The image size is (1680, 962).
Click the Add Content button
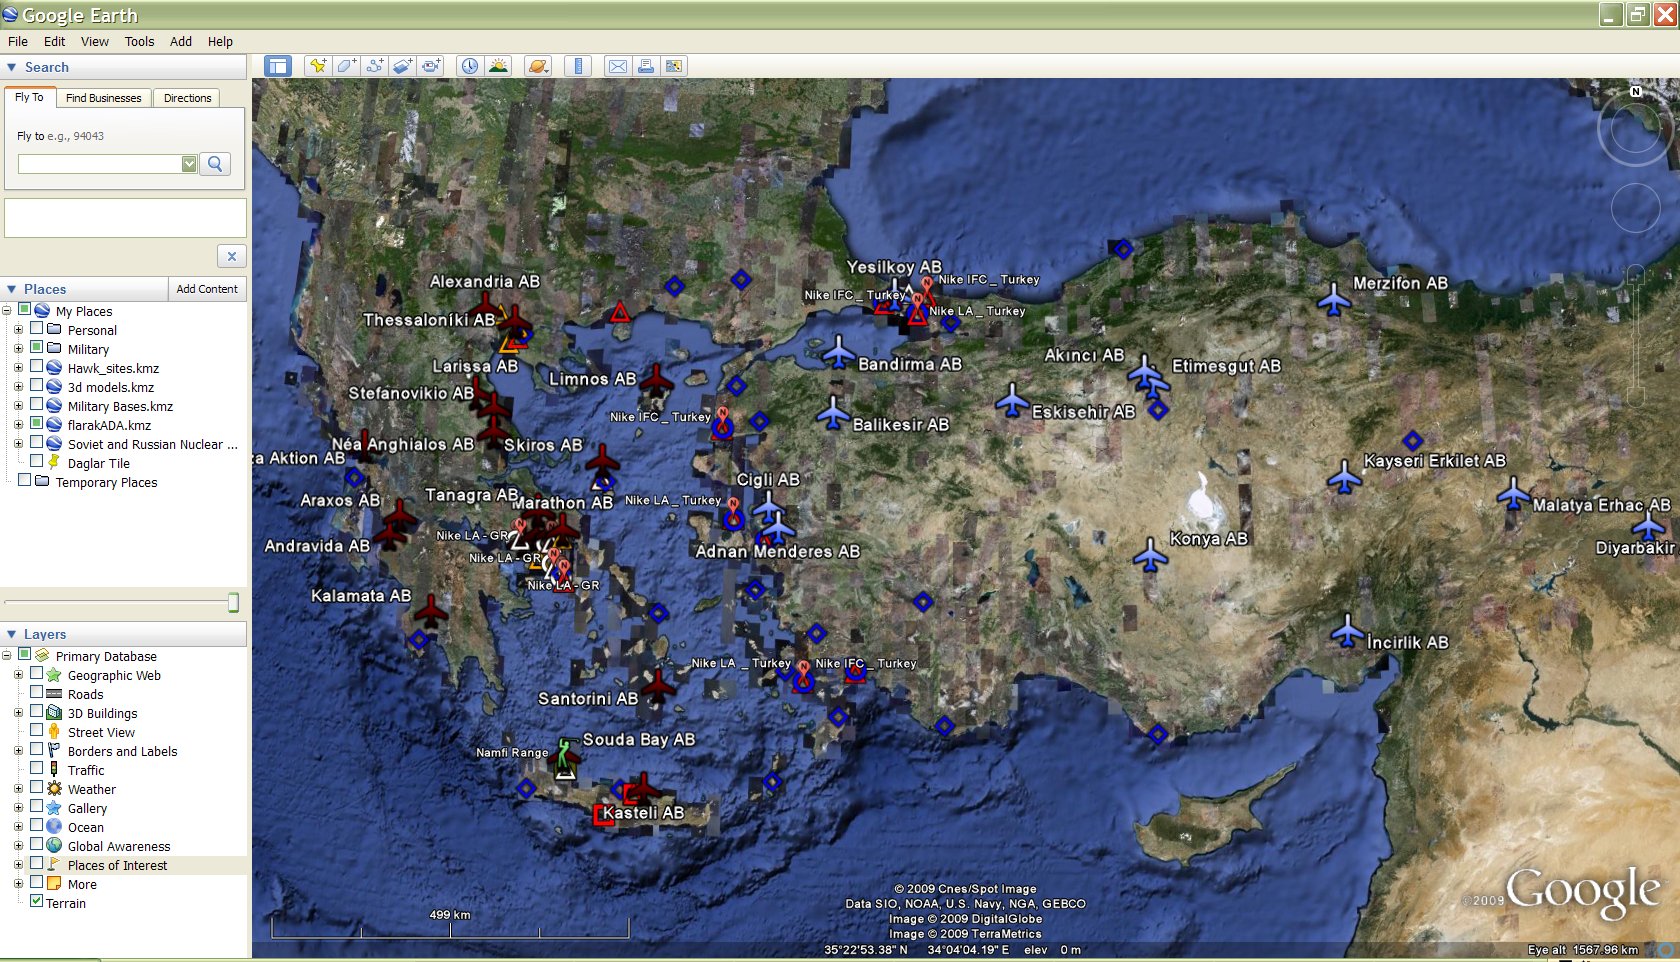point(207,289)
